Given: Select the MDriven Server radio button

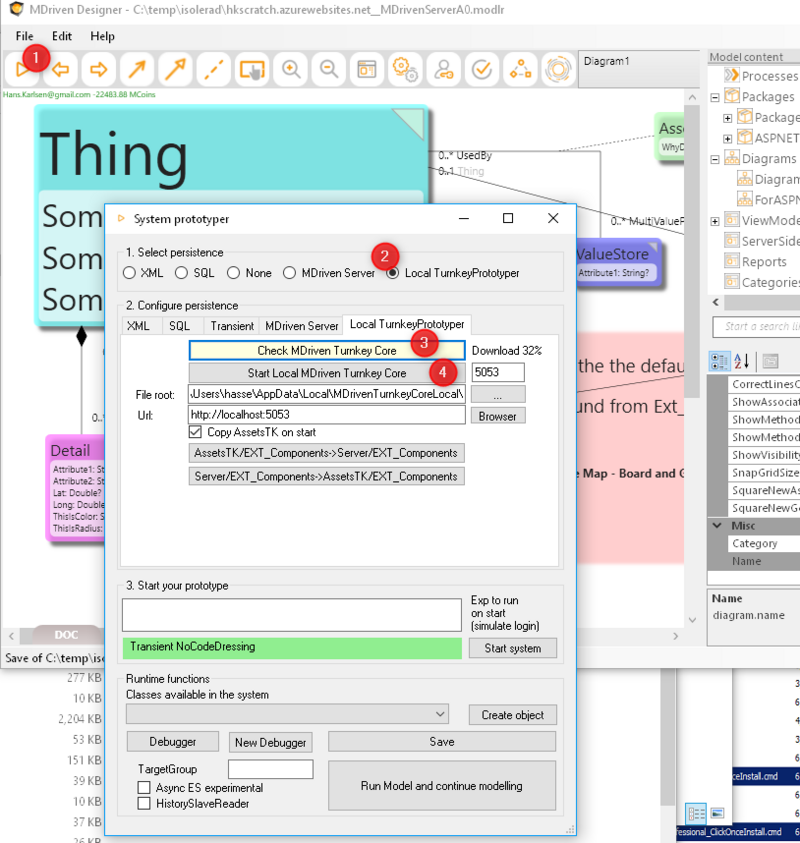Looking at the screenshot, I should coord(289,273).
